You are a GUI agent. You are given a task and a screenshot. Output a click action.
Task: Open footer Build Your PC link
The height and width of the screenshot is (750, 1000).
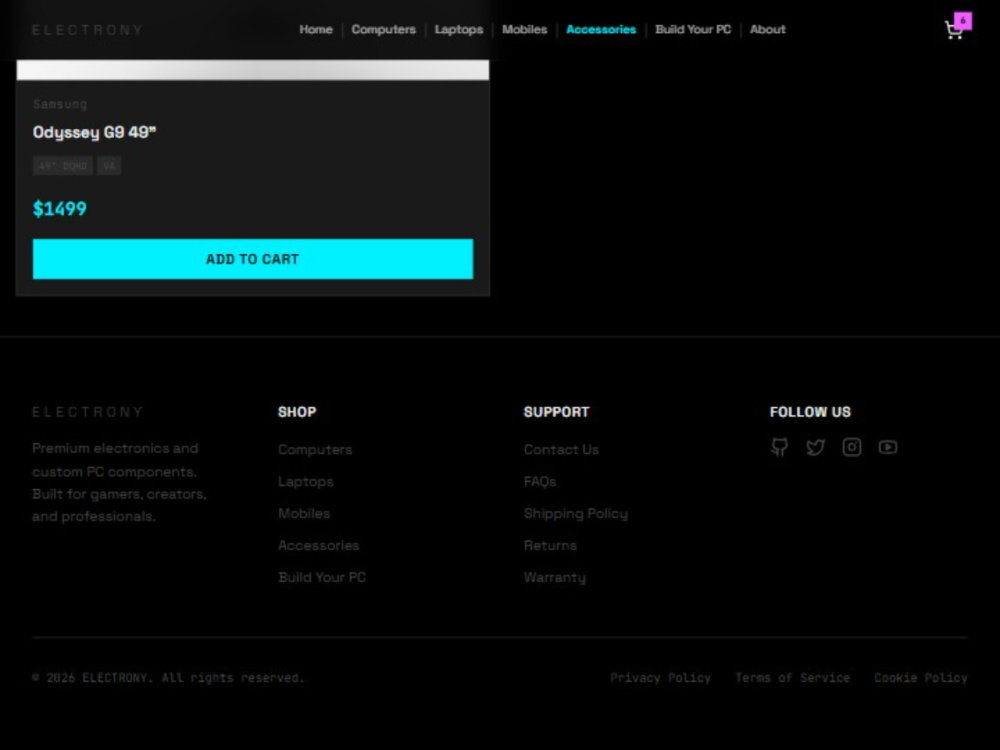(321, 577)
